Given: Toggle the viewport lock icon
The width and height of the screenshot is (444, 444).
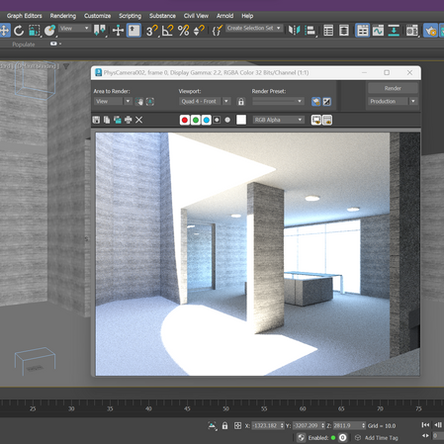Looking at the screenshot, I should click(241, 102).
